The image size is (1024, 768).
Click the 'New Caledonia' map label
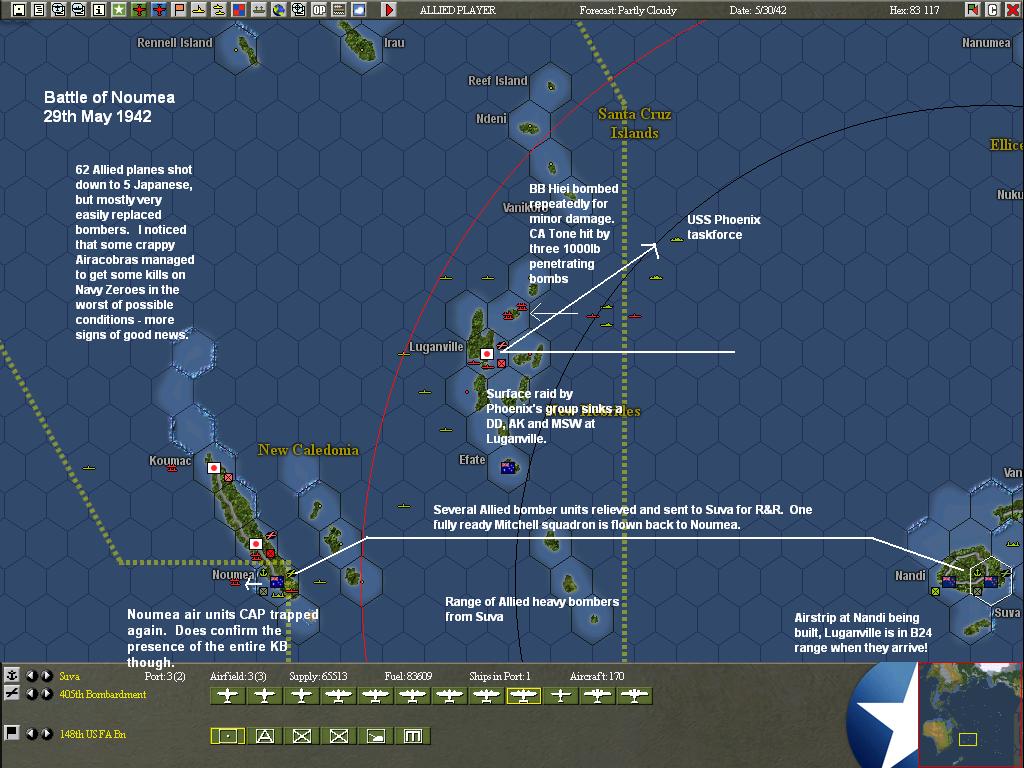point(308,449)
